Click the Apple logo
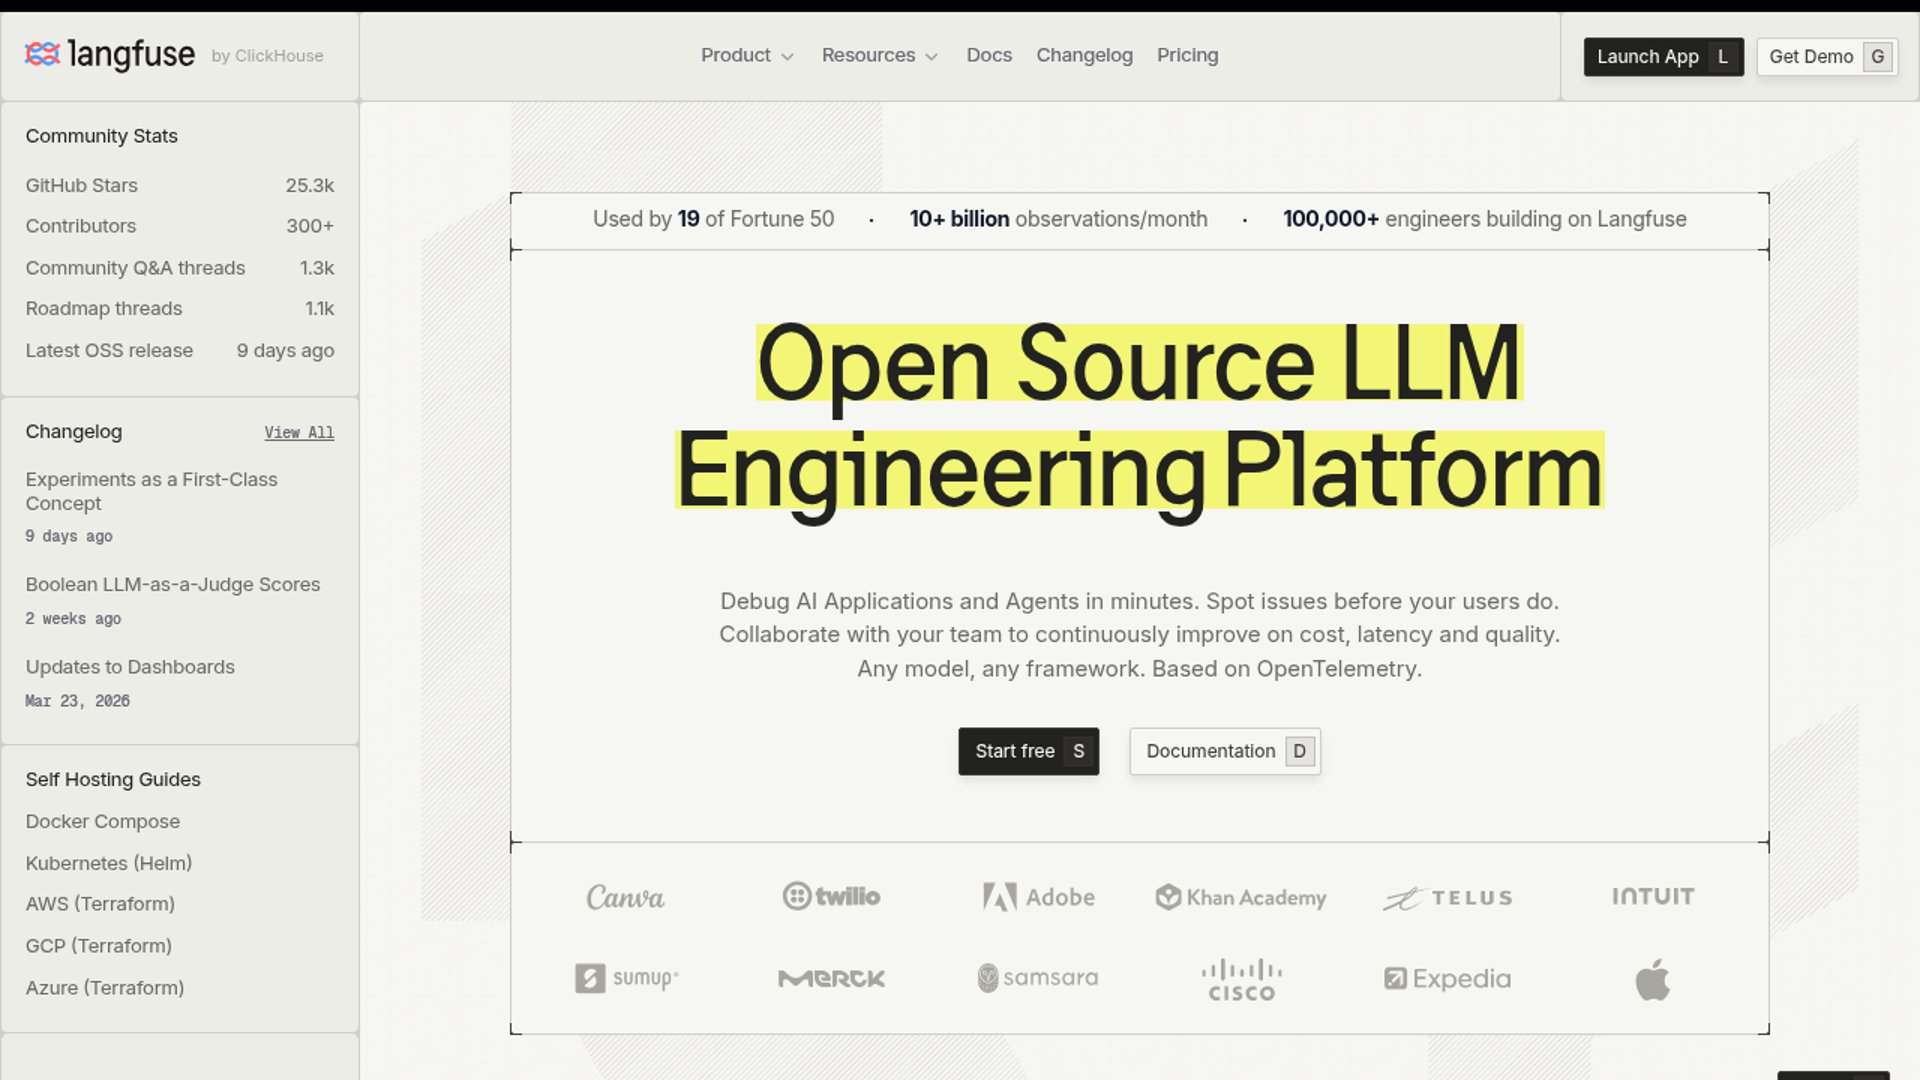The image size is (1920, 1080). (x=1652, y=979)
